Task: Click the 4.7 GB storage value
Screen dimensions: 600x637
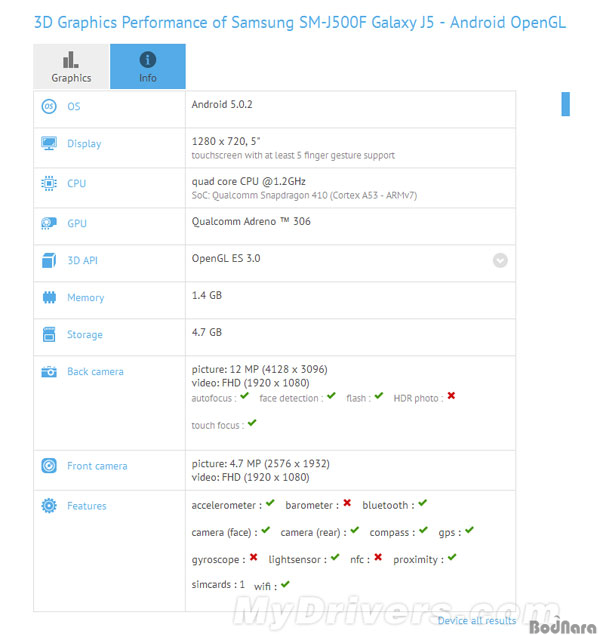Action: tap(207, 332)
